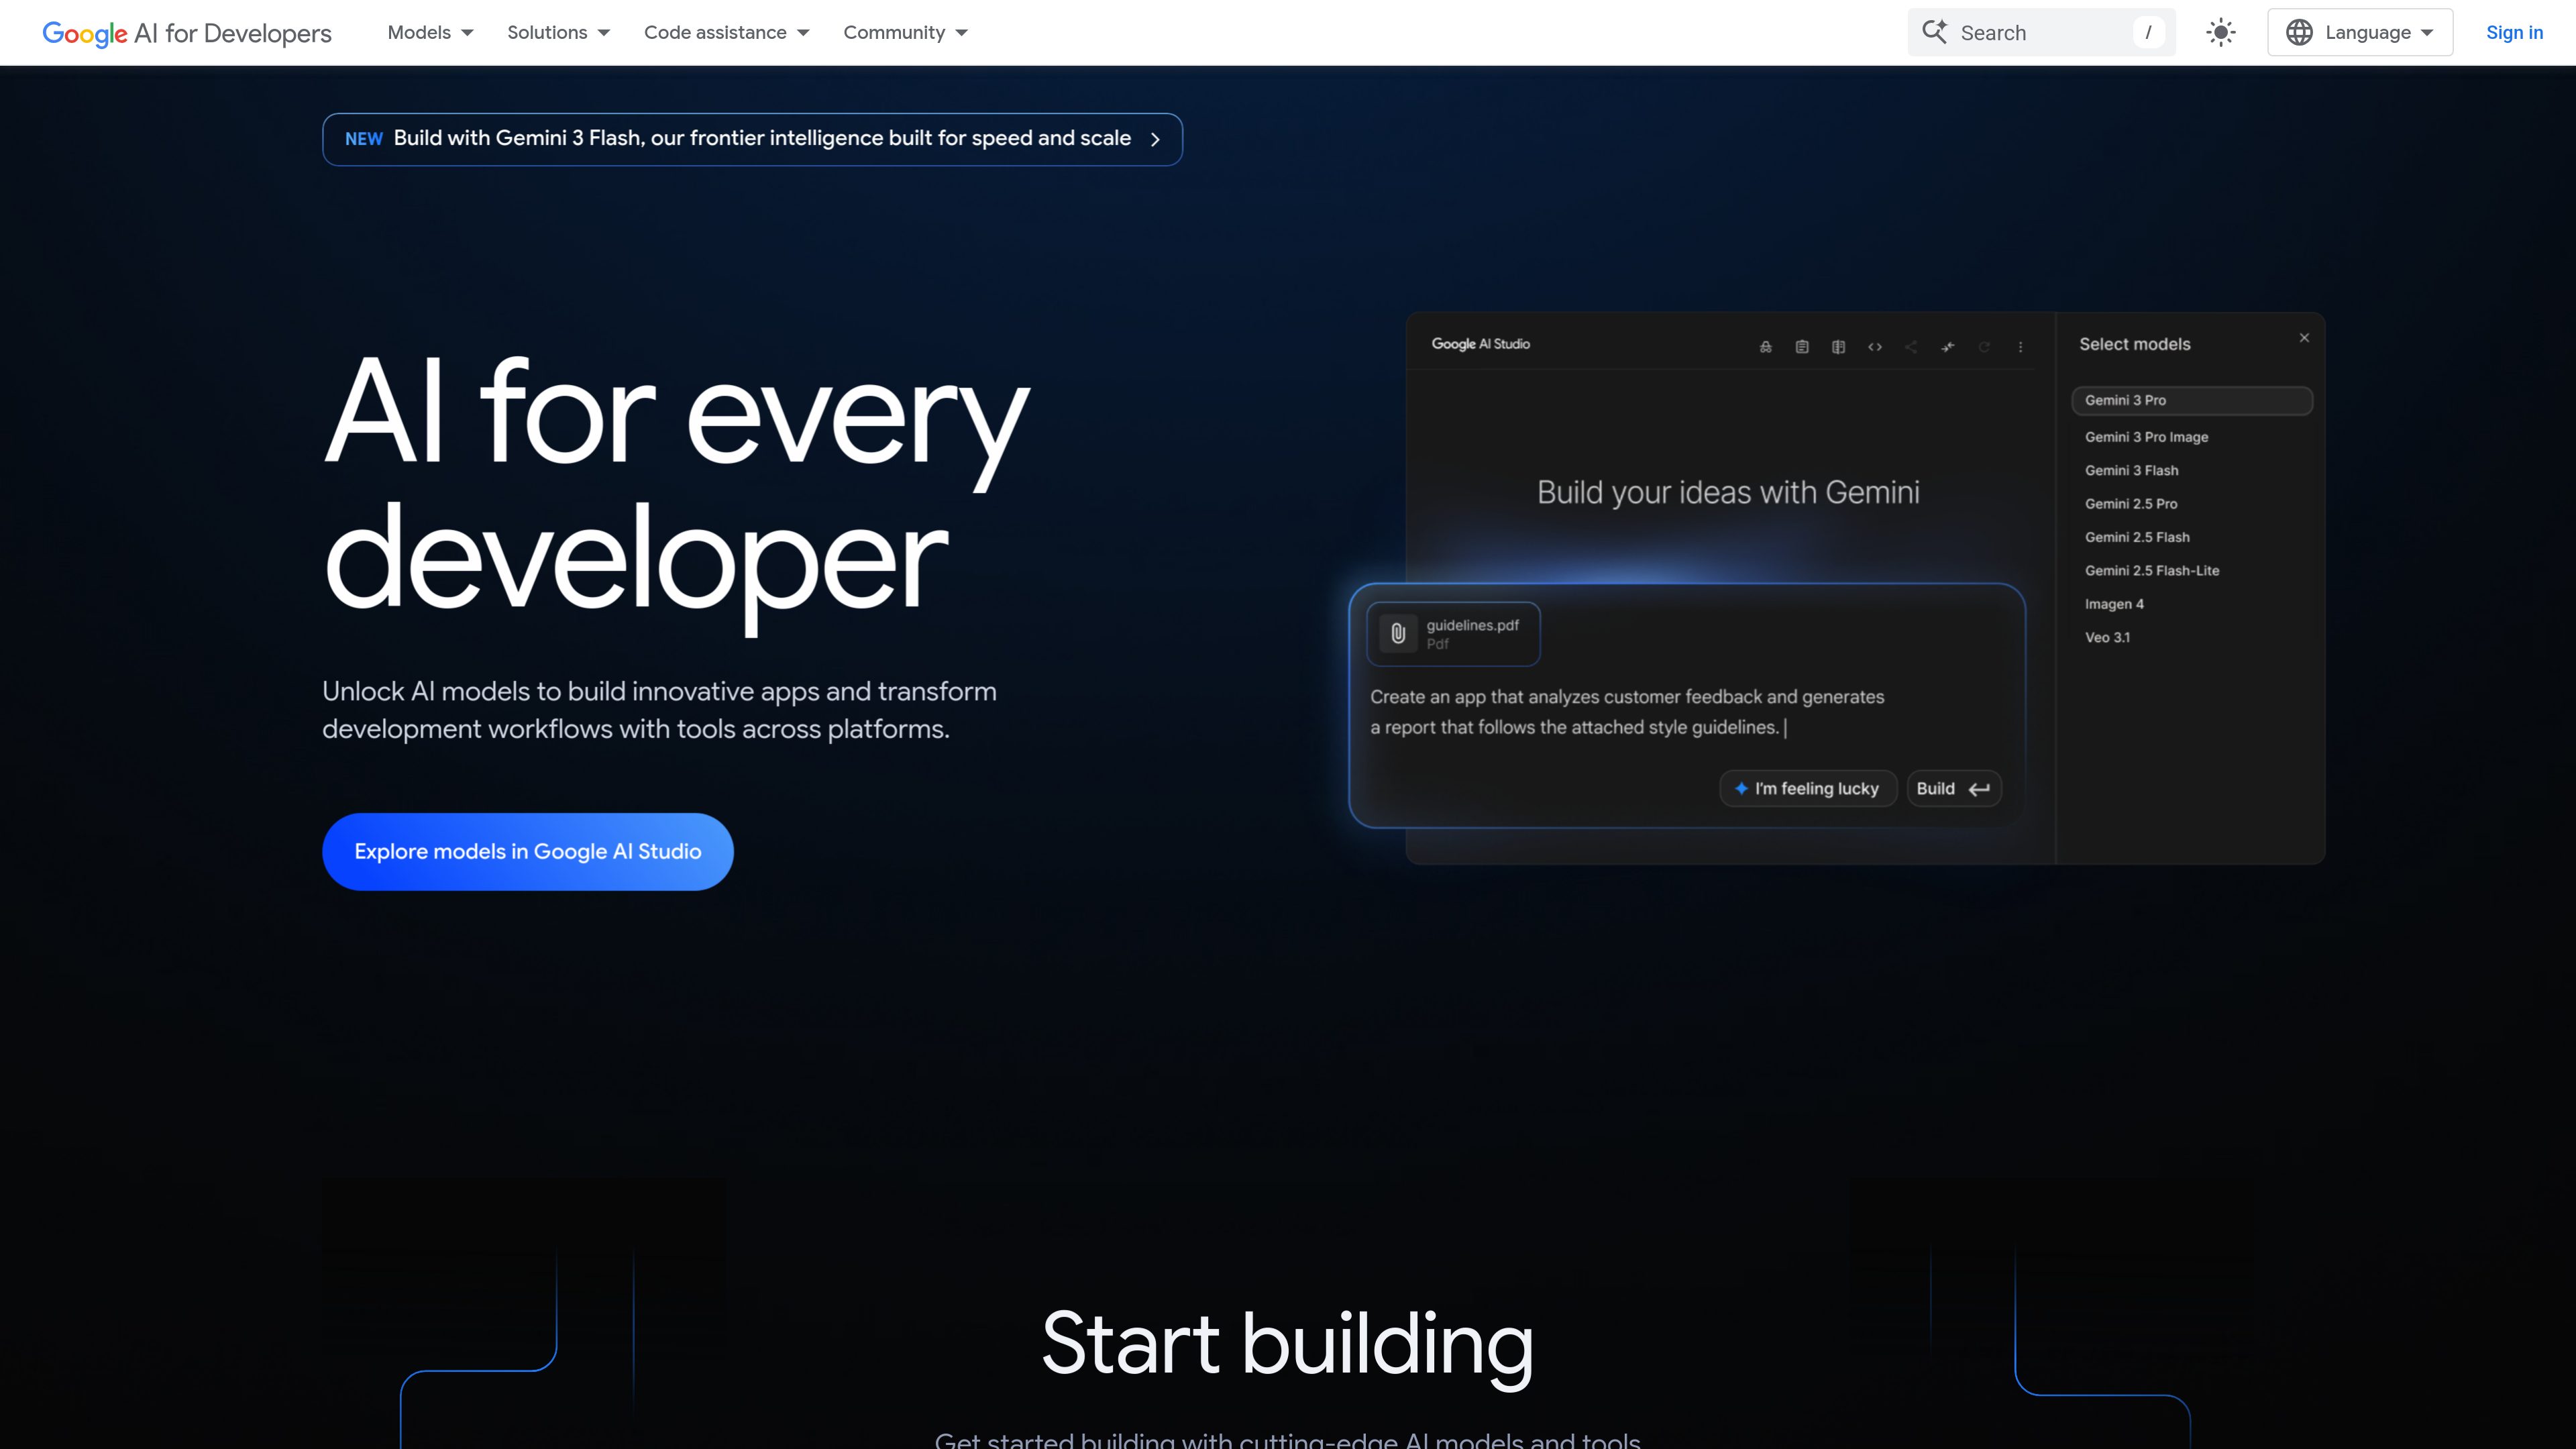The height and width of the screenshot is (1449, 2576).
Task: Select Veo 3.1 model
Action: 2107,637
